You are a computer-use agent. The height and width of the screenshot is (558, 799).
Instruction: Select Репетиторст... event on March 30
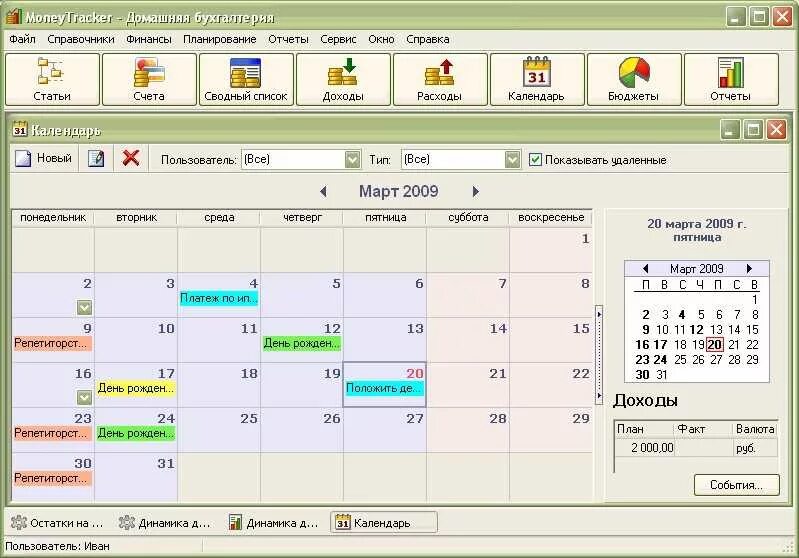click(52, 479)
